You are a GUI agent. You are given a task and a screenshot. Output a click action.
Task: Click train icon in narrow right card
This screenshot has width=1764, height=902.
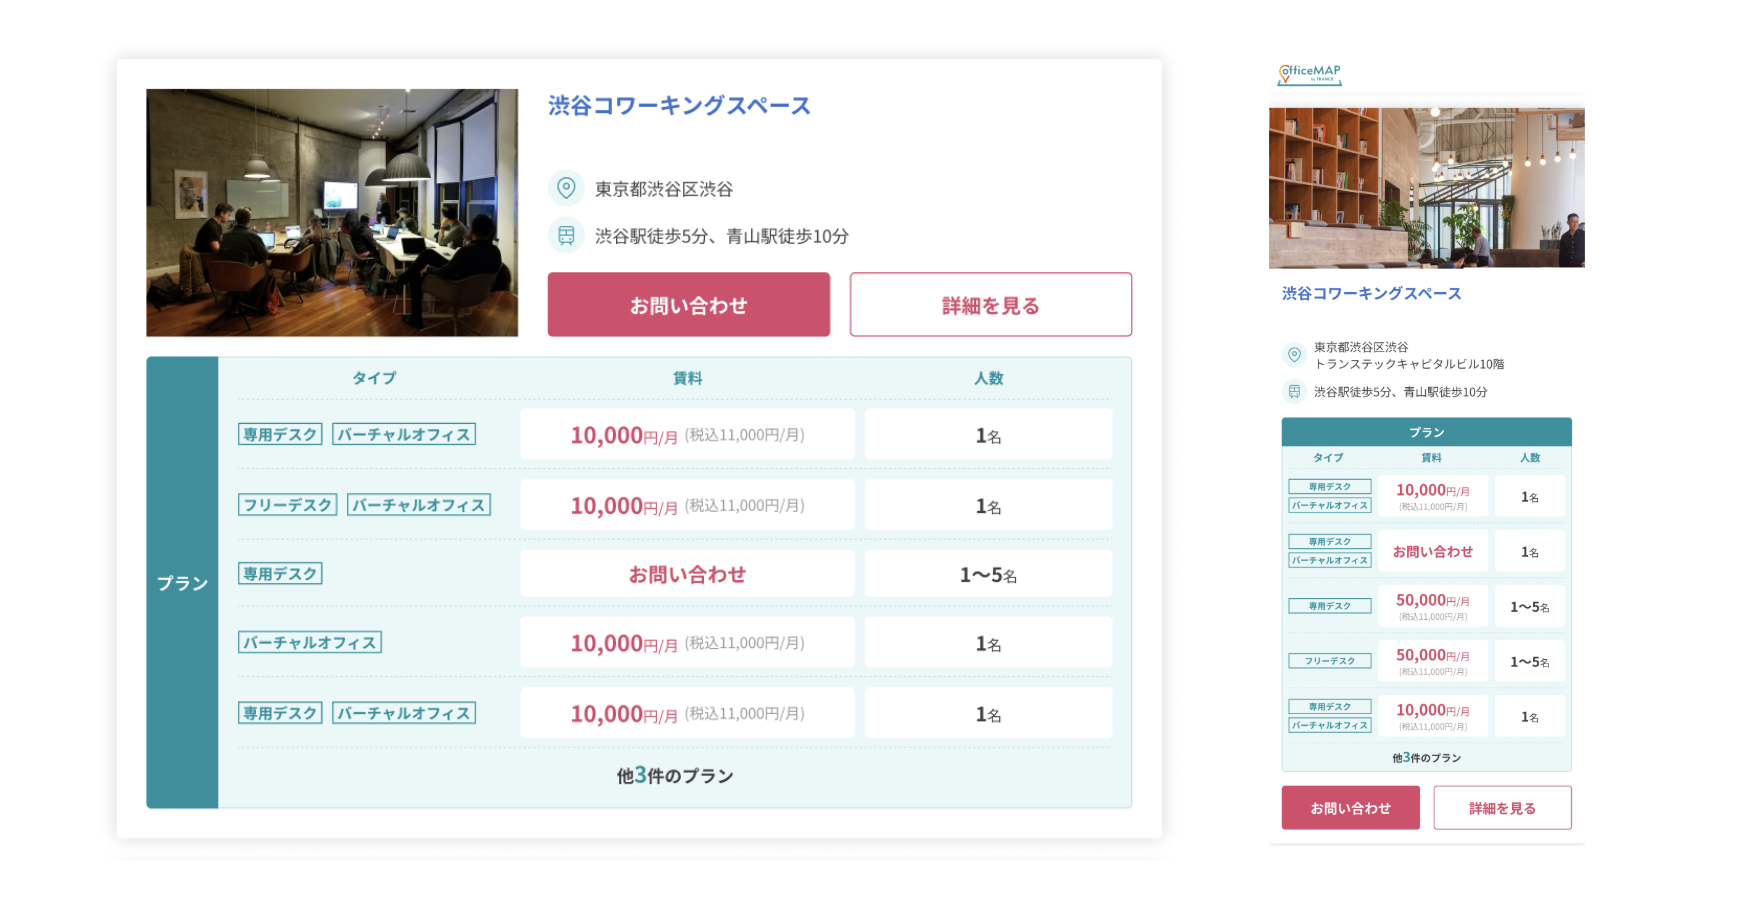[x=1294, y=392]
